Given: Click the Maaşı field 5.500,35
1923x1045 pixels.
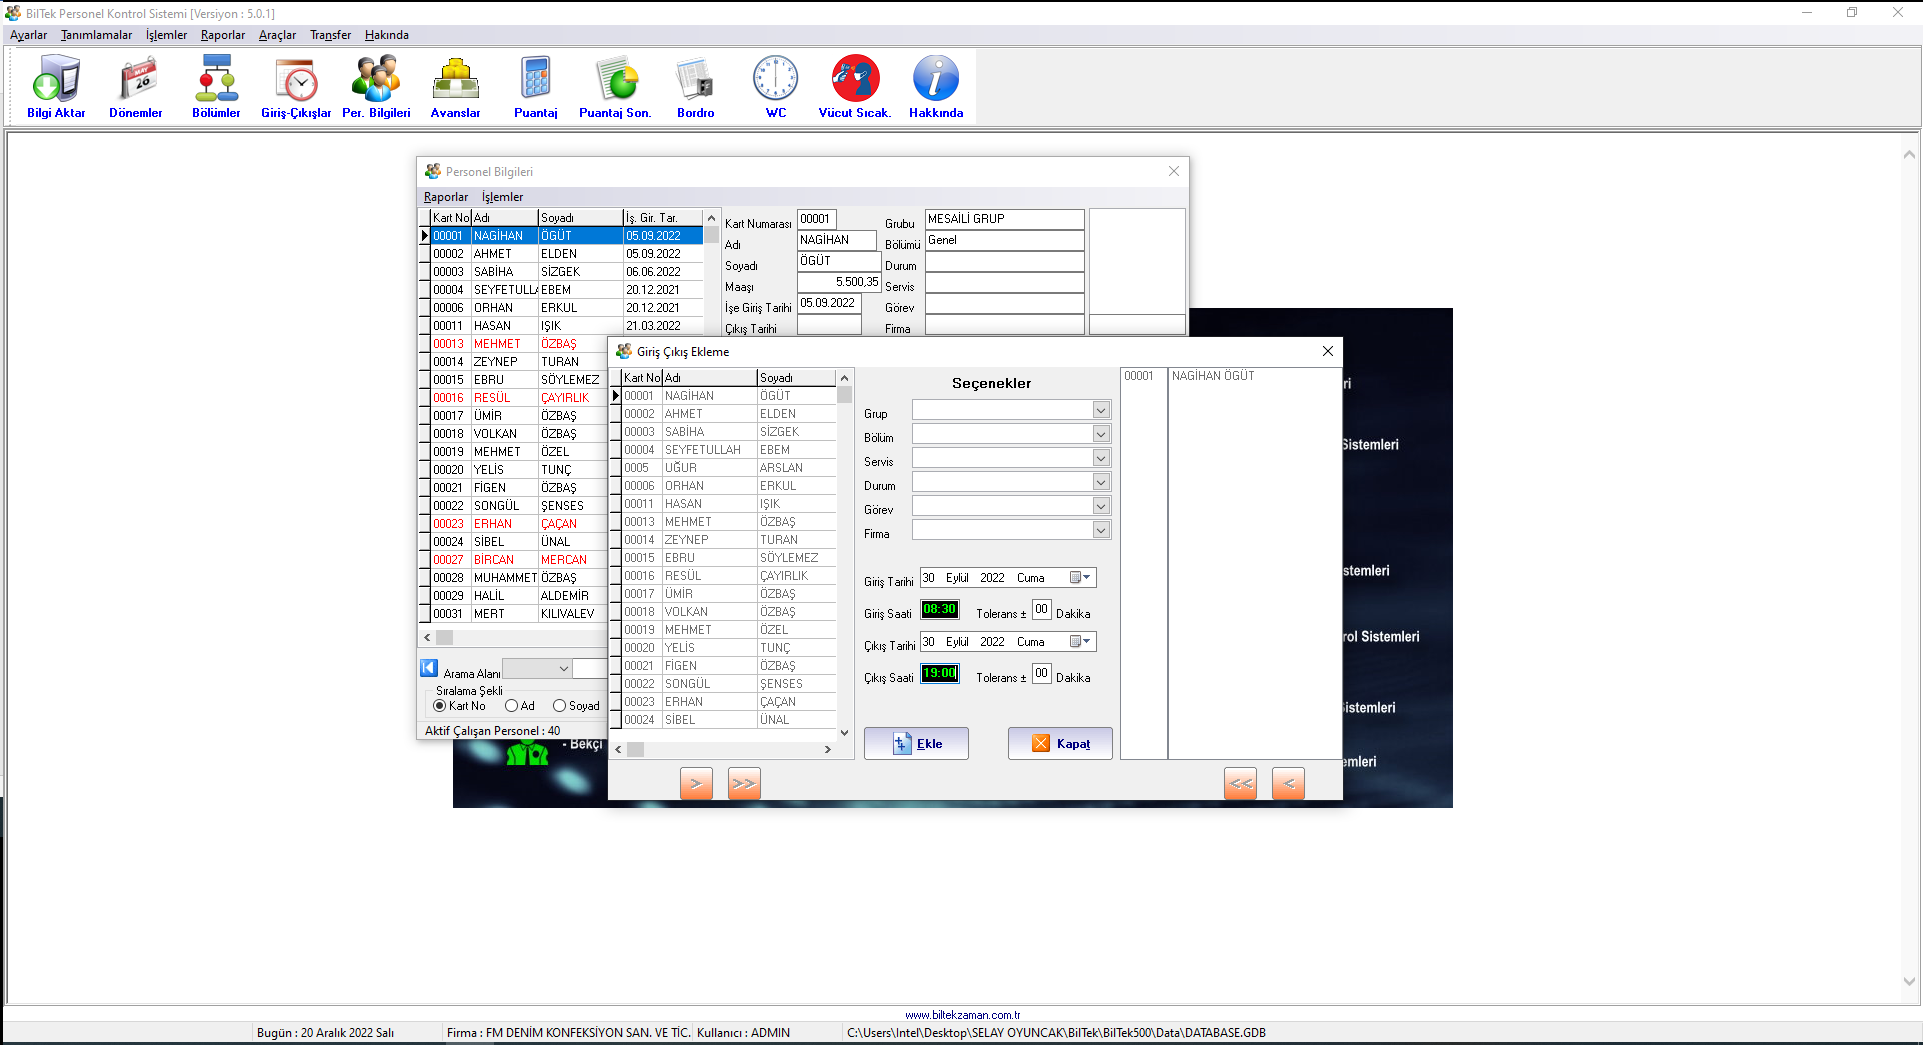Looking at the screenshot, I should pyautogui.click(x=839, y=282).
